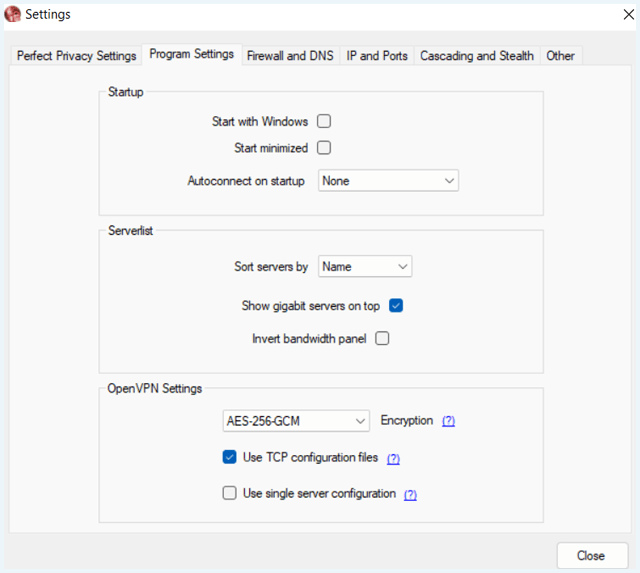Image resolution: width=640 pixels, height=573 pixels.
Task: Click the Perfect Privacy app icon in title bar
Action: 13,14
